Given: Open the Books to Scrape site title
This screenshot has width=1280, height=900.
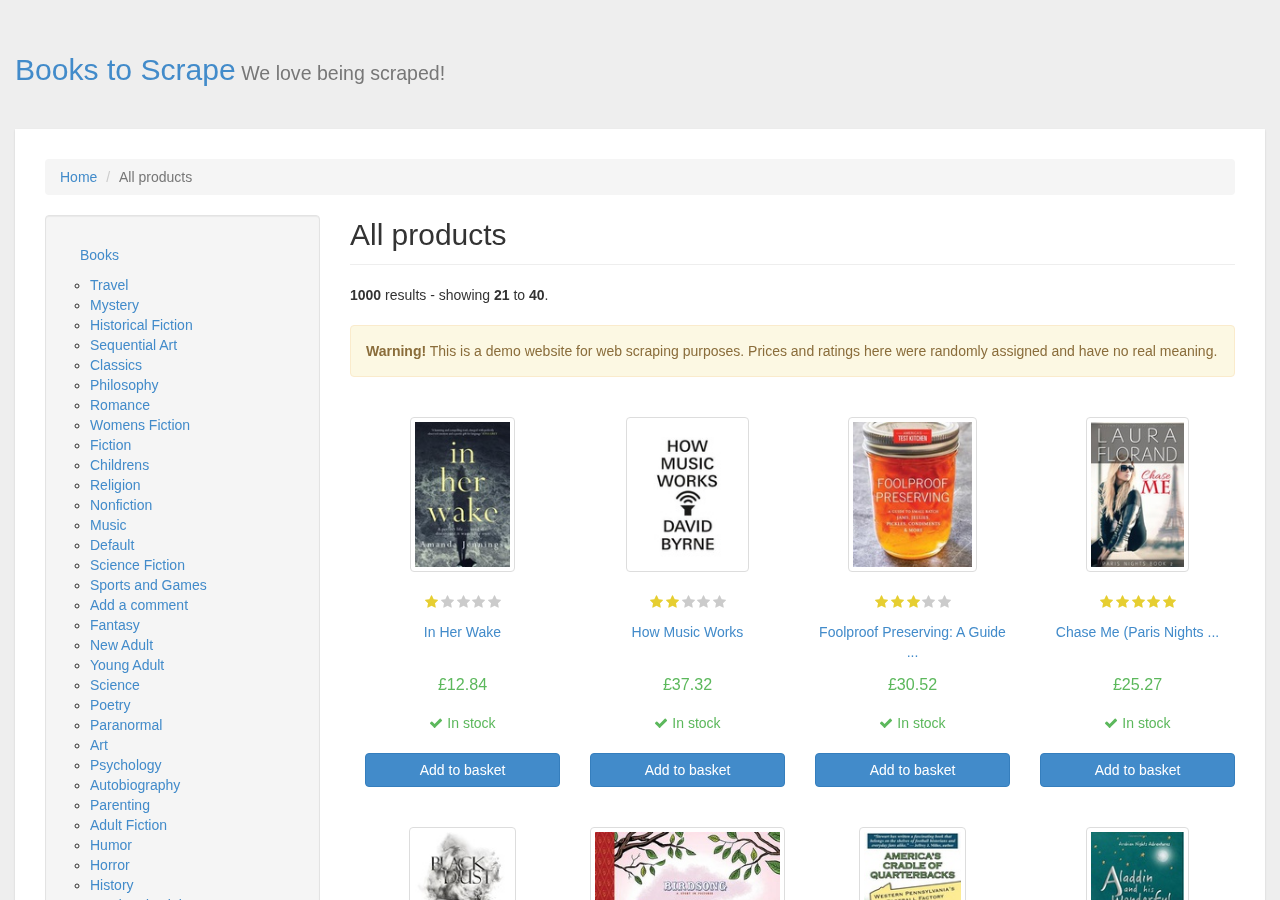Looking at the screenshot, I should pyautogui.click(x=125, y=70).
